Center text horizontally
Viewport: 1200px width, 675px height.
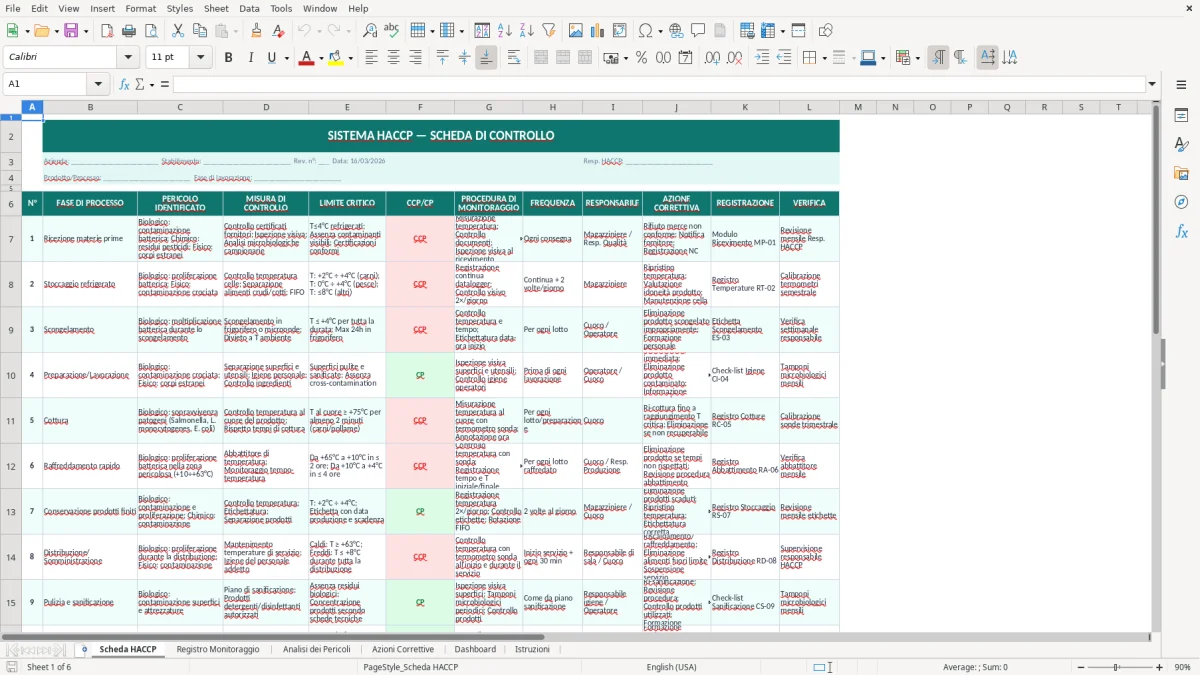(393, 58)
